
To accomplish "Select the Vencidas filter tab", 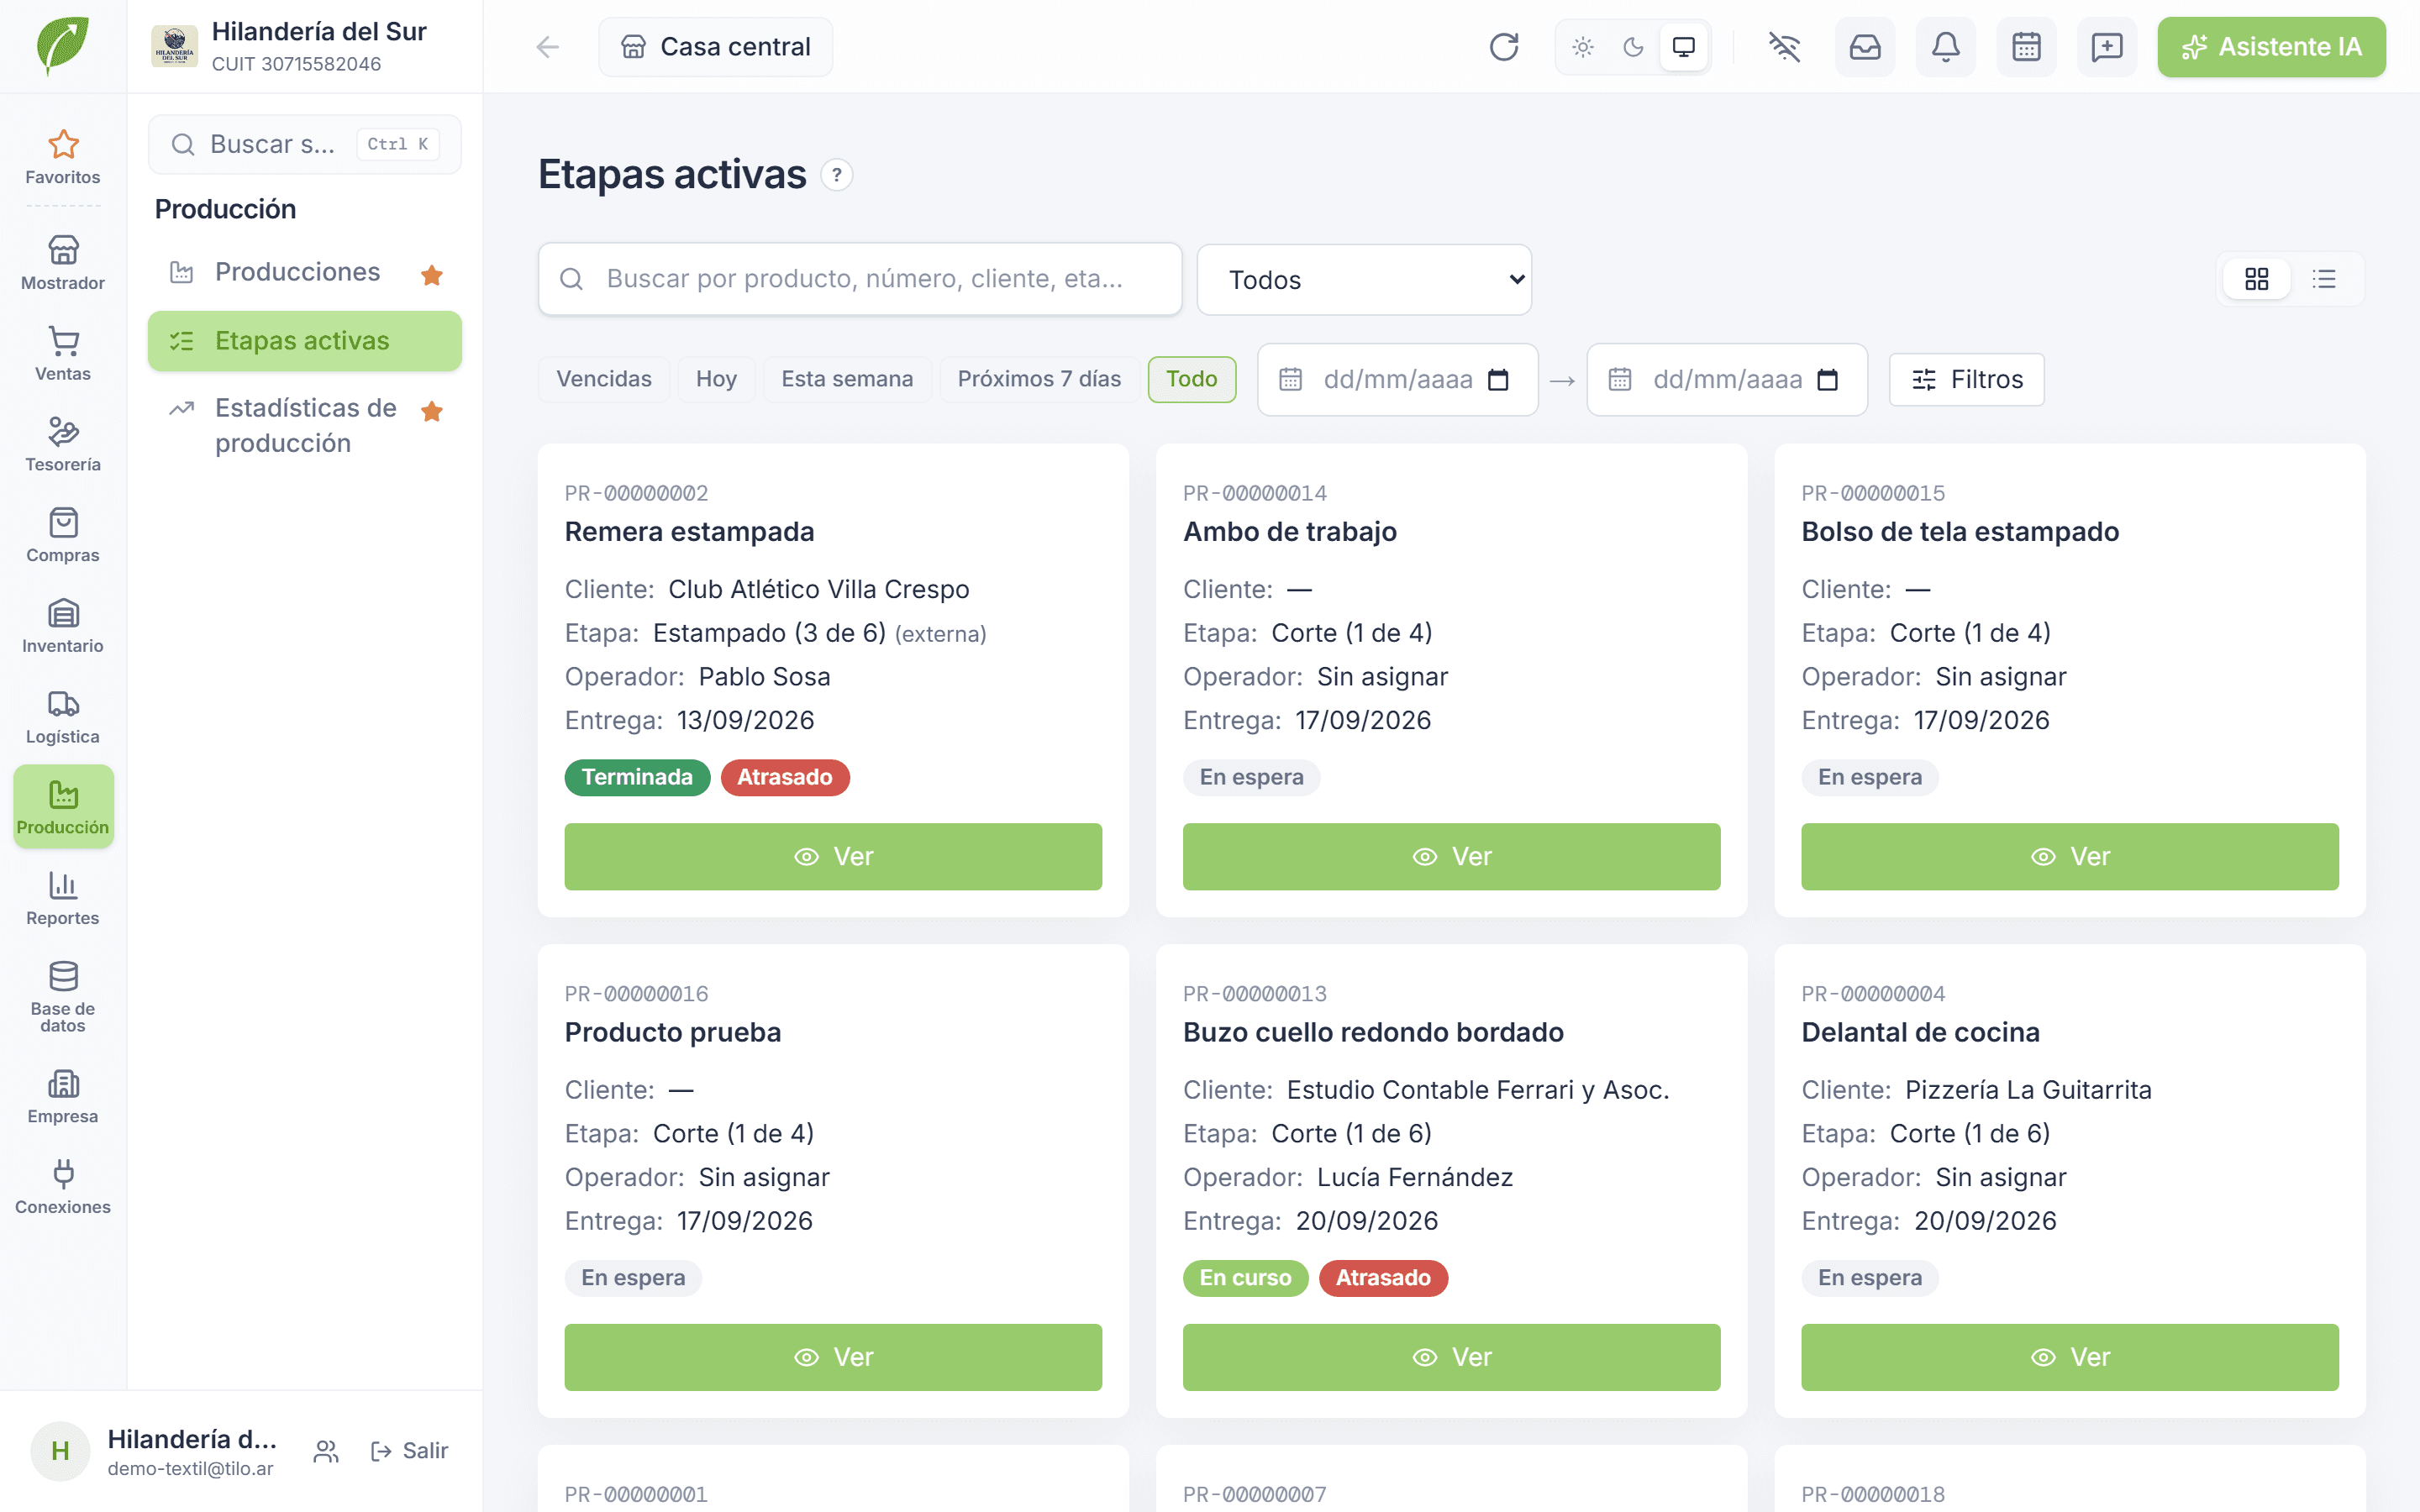I will [x=604, y=379].
